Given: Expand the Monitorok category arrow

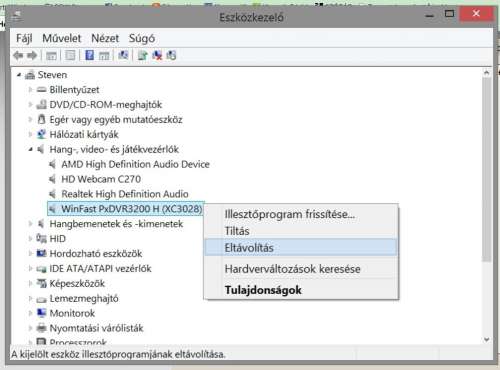Looking at the screenshot, I should click(30, 313).
